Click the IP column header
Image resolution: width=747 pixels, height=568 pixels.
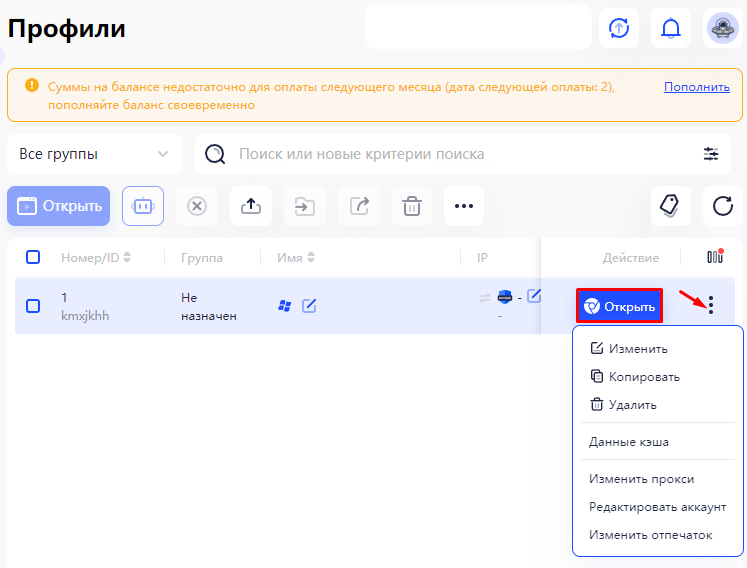(482, 258)
